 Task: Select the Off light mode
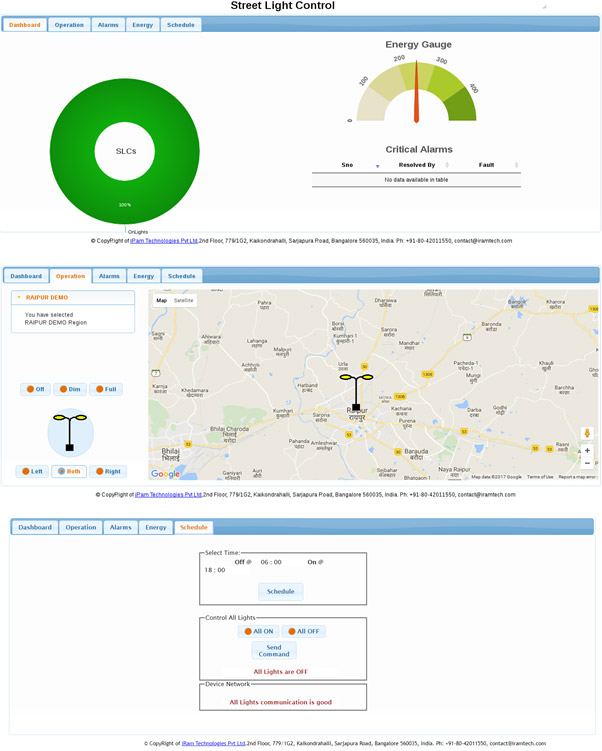pos(35,389)
